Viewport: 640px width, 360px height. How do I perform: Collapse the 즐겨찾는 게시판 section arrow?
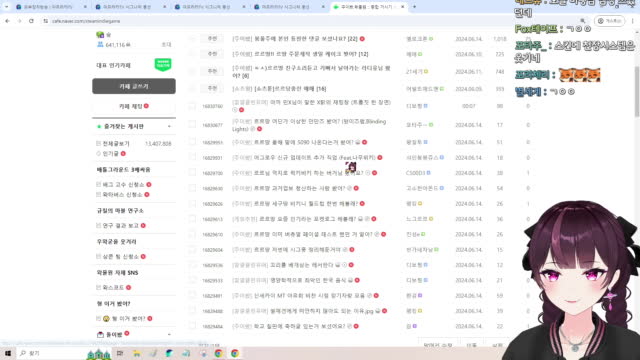point(169,127)
